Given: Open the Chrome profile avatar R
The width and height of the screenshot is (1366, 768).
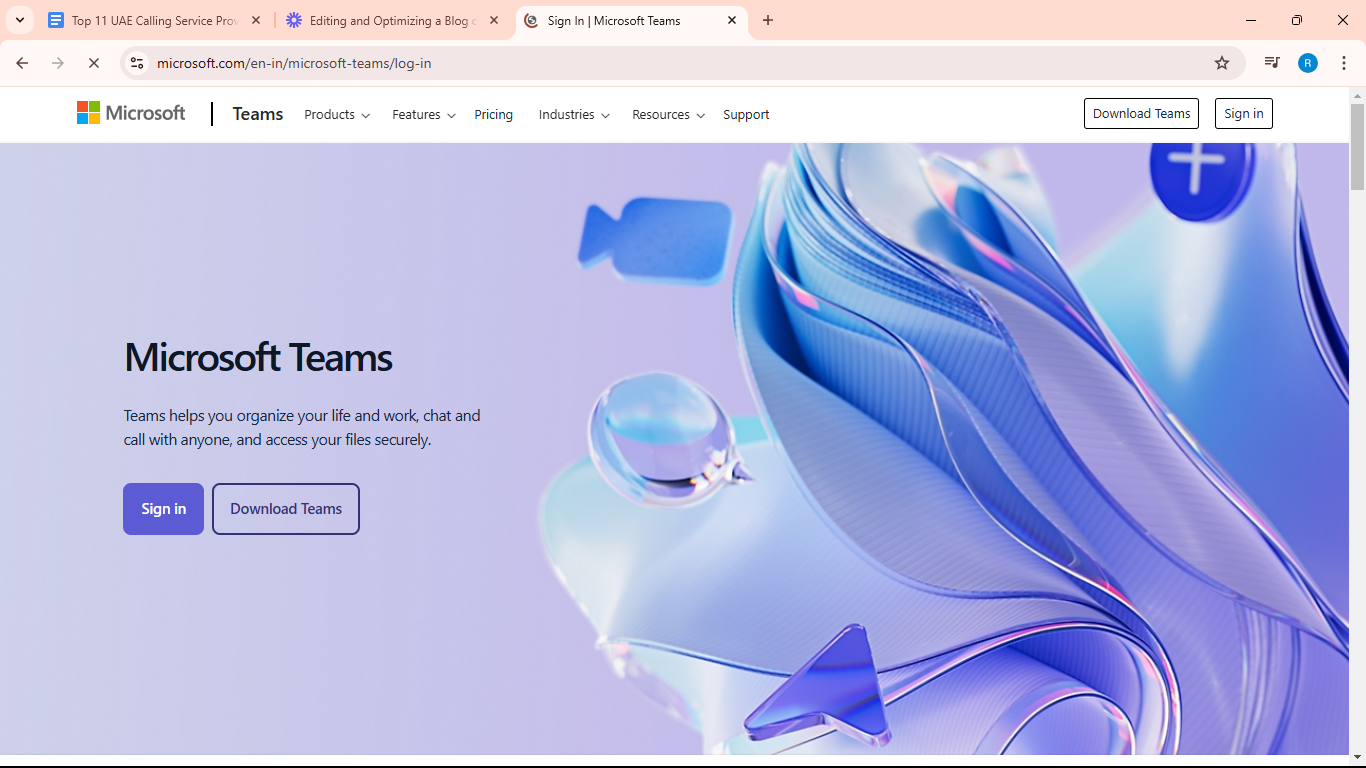Looking at the screenshot, I should pyautogui.click(x=1308, y=63).
